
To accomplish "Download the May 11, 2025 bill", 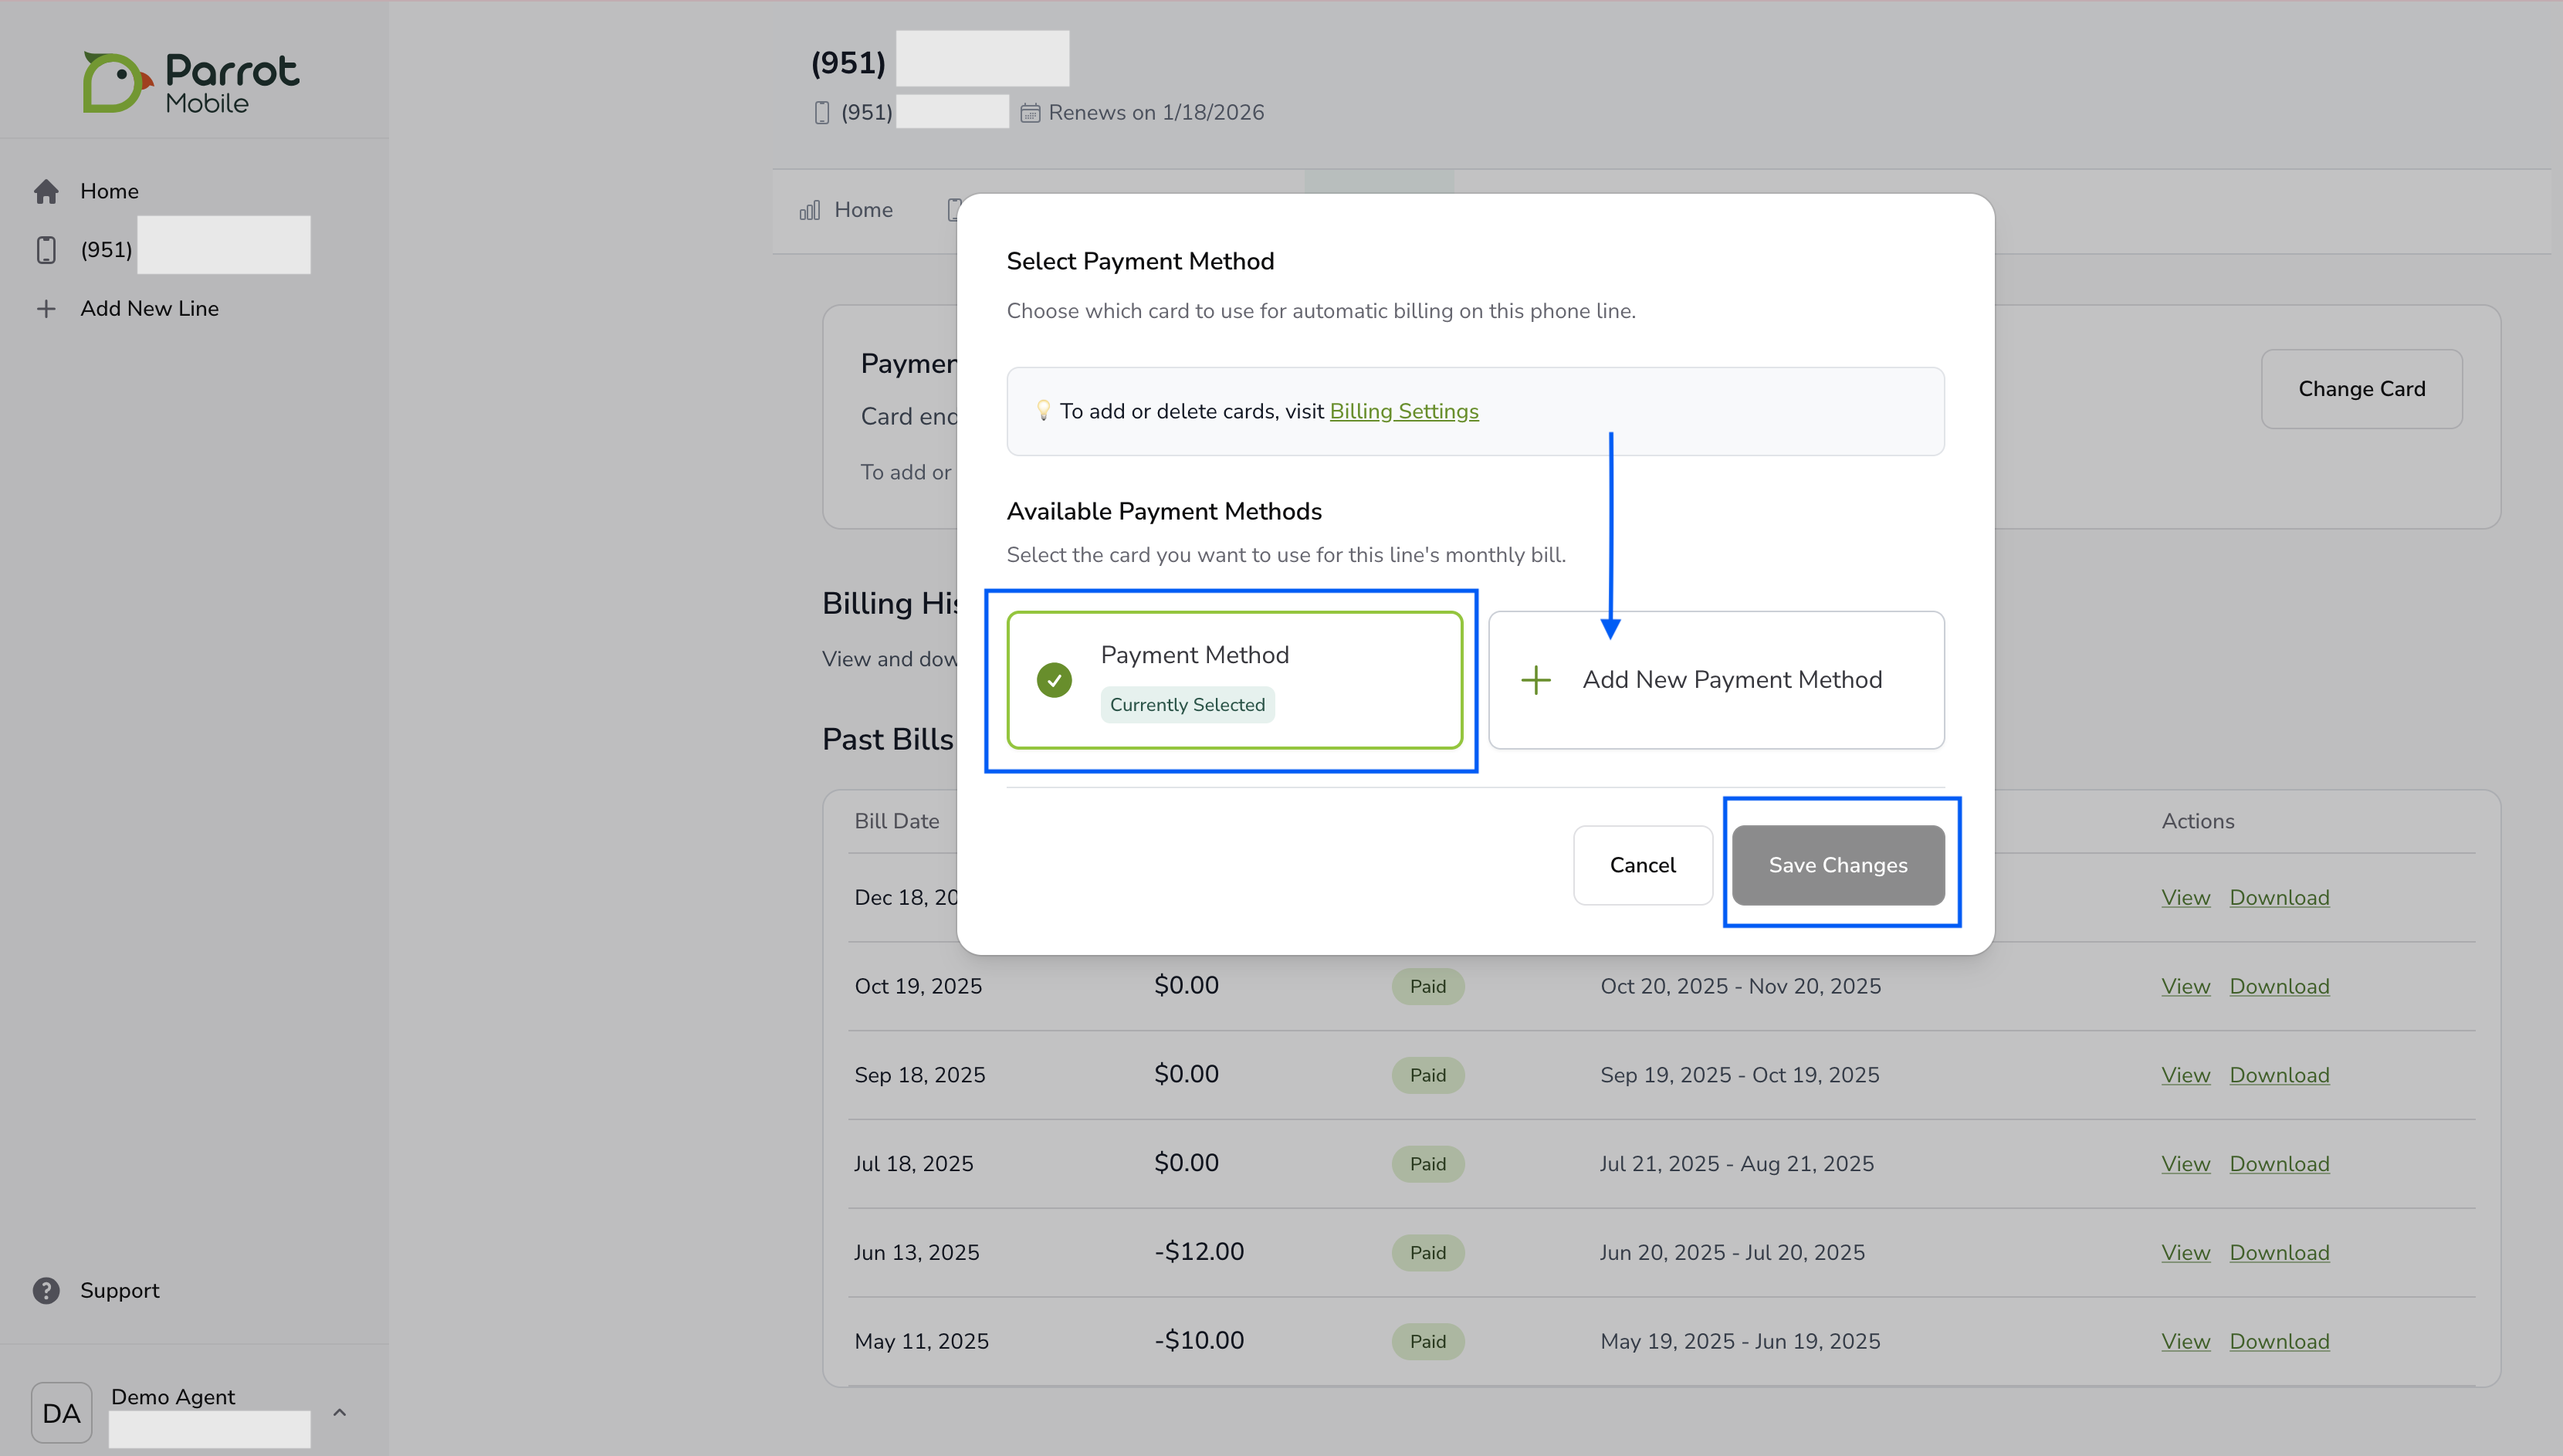I will [2278, 1341].
